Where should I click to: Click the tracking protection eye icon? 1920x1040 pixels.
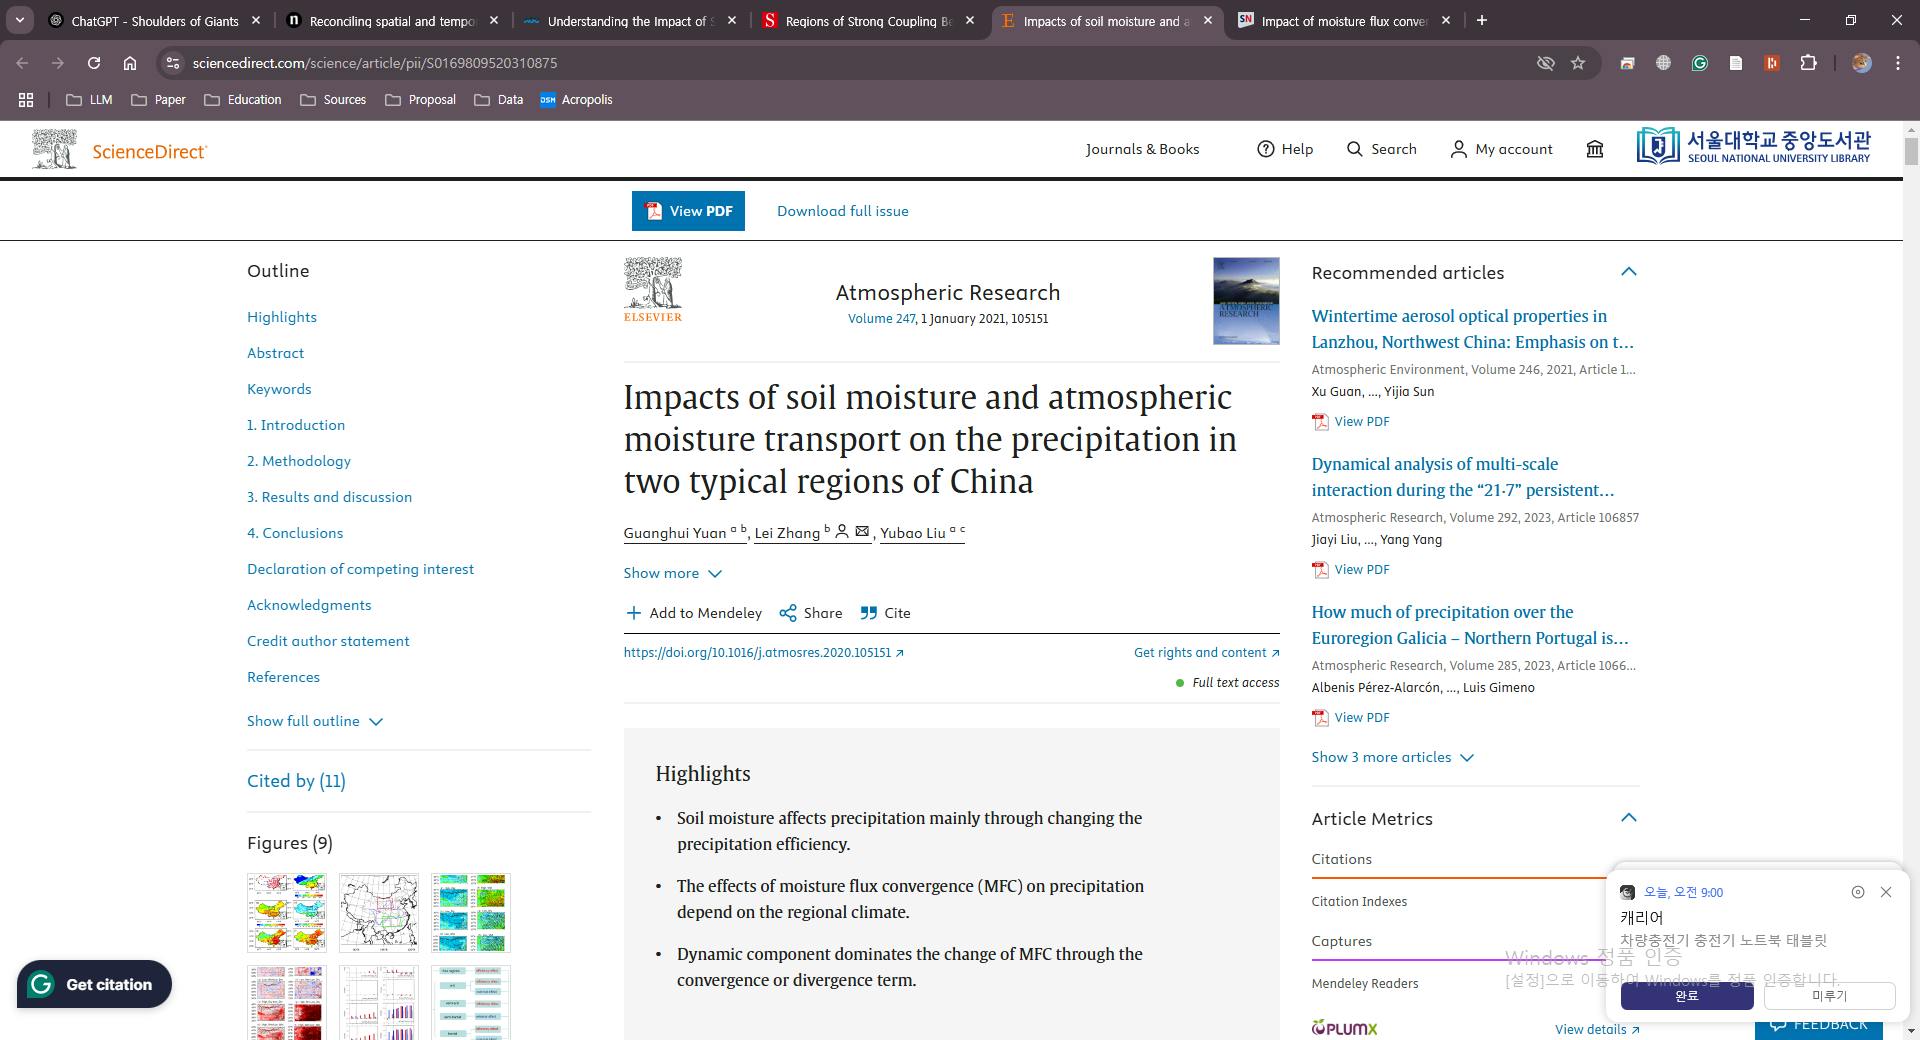point(1546,63)
